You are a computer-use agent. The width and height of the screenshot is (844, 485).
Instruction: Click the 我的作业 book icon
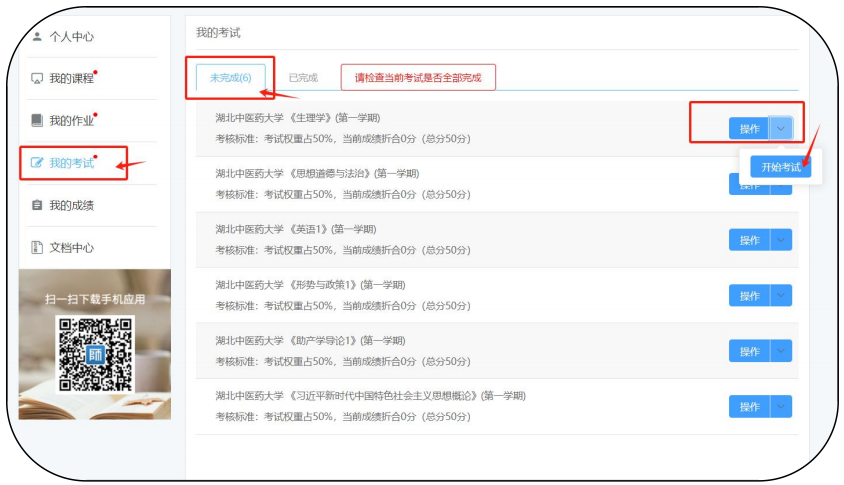click(x=37, y=121)
